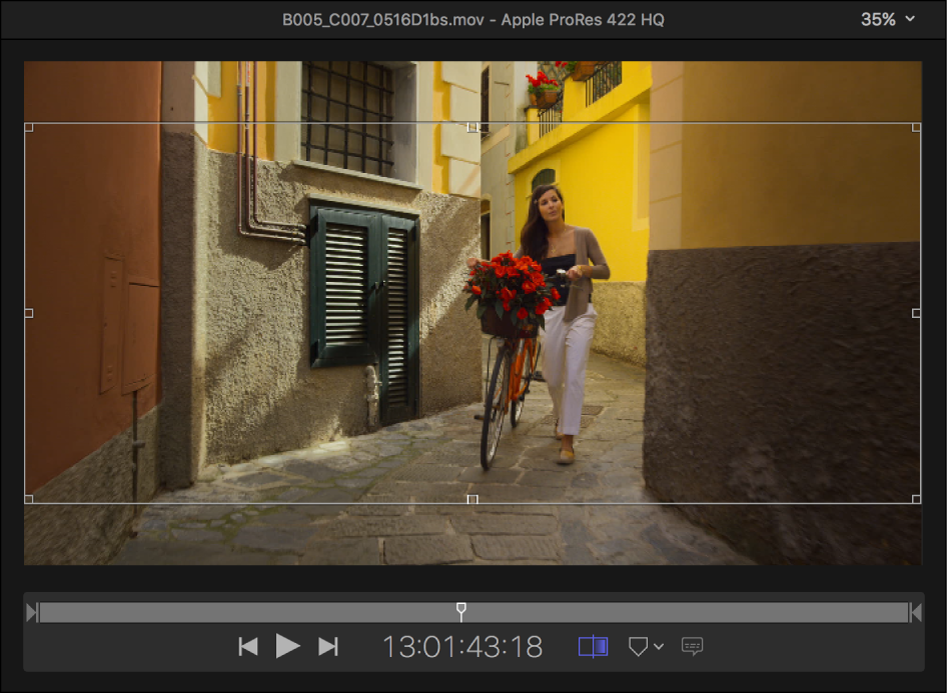
Task: Jump to the next marker
Action: [328, 647]
